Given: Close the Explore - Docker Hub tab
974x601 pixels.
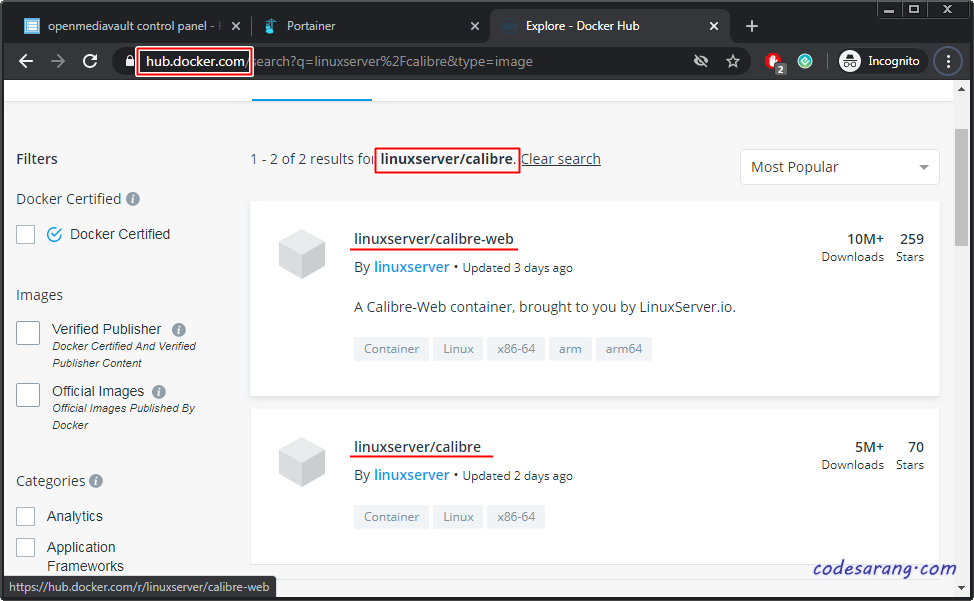Looking at the screenshot, I should [714, 26].
